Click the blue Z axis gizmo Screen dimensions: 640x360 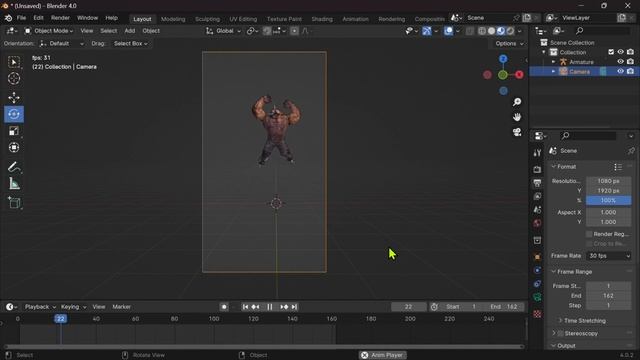(503, 59)
